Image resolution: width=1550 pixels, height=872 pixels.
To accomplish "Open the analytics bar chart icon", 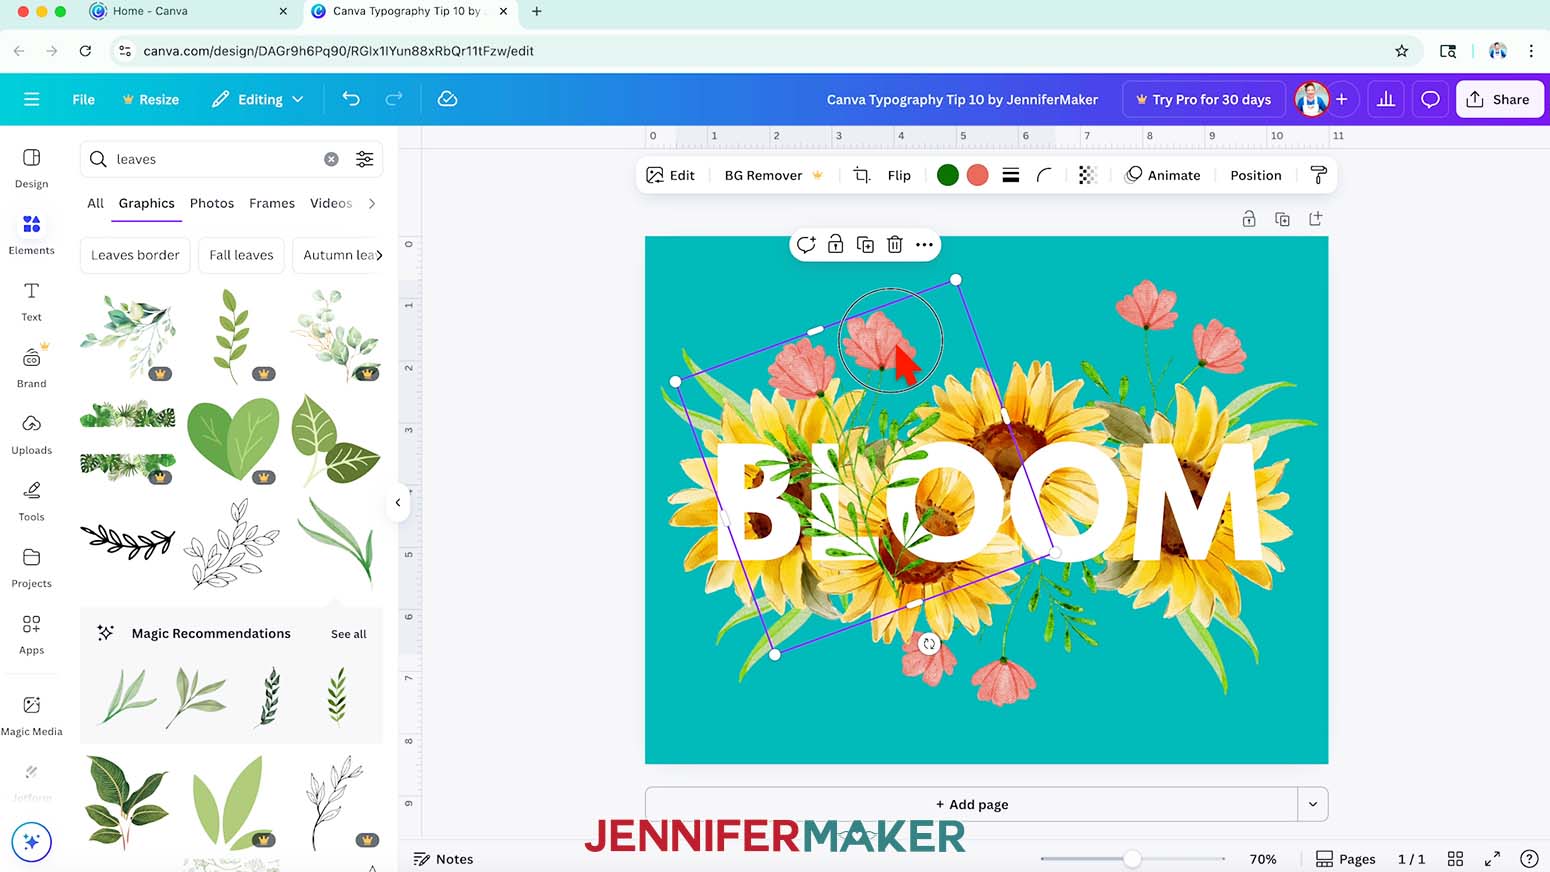I will pos(1386,99).
